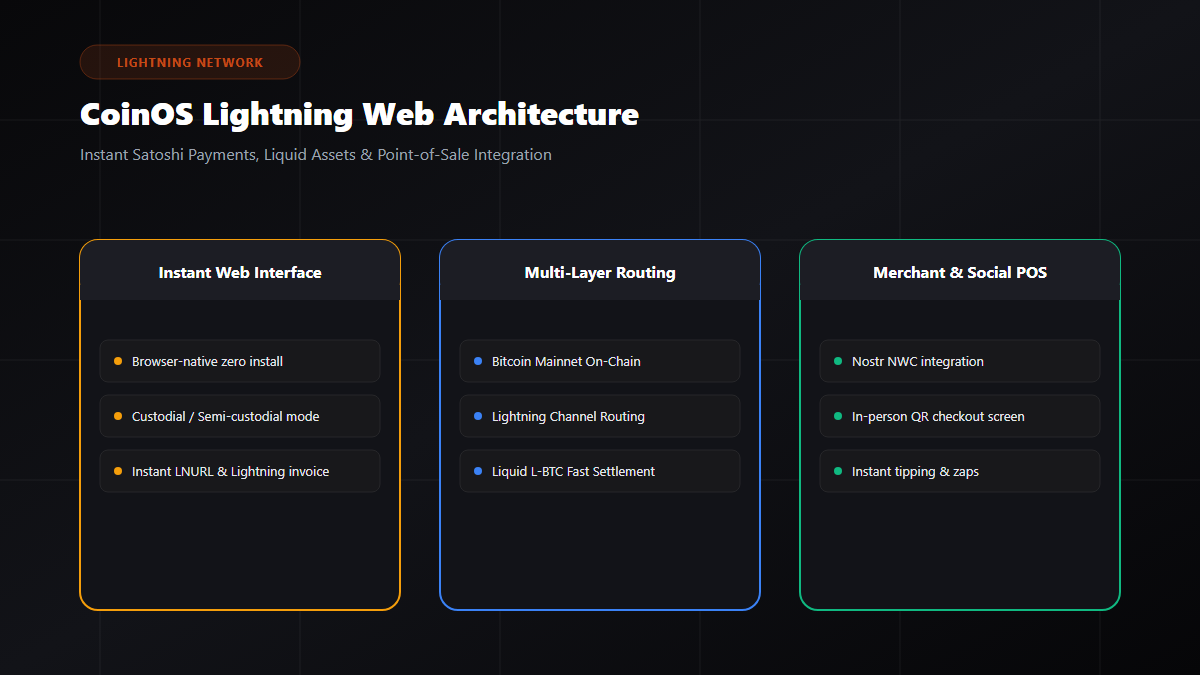Click orange bullet beside Browser-native zero install
1200x675 pixels.
click(118, 361)
